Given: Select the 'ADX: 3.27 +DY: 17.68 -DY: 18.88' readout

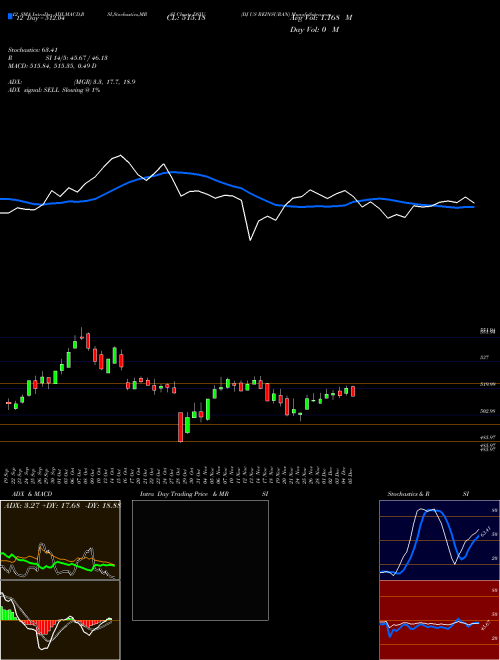Looking at the screenshot, I should click(x=62, y=506).
